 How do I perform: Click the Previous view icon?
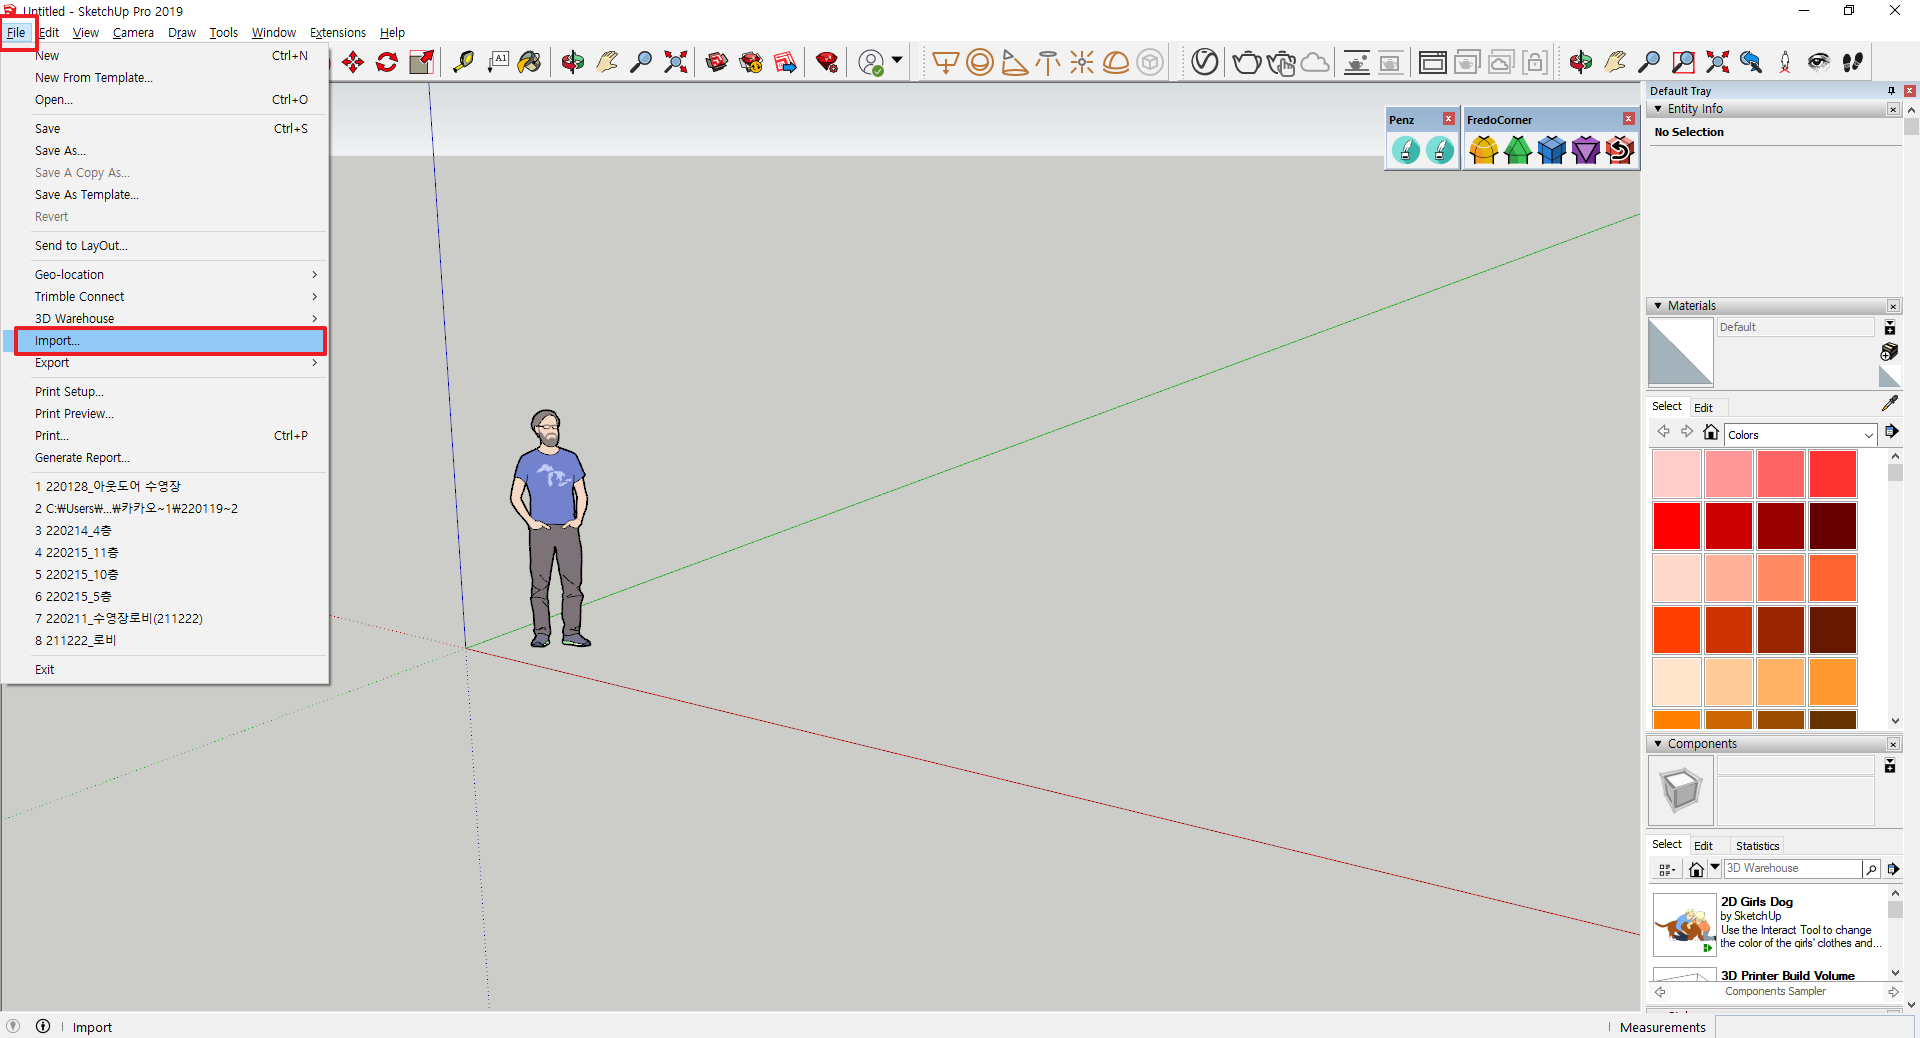(1751, 63)
